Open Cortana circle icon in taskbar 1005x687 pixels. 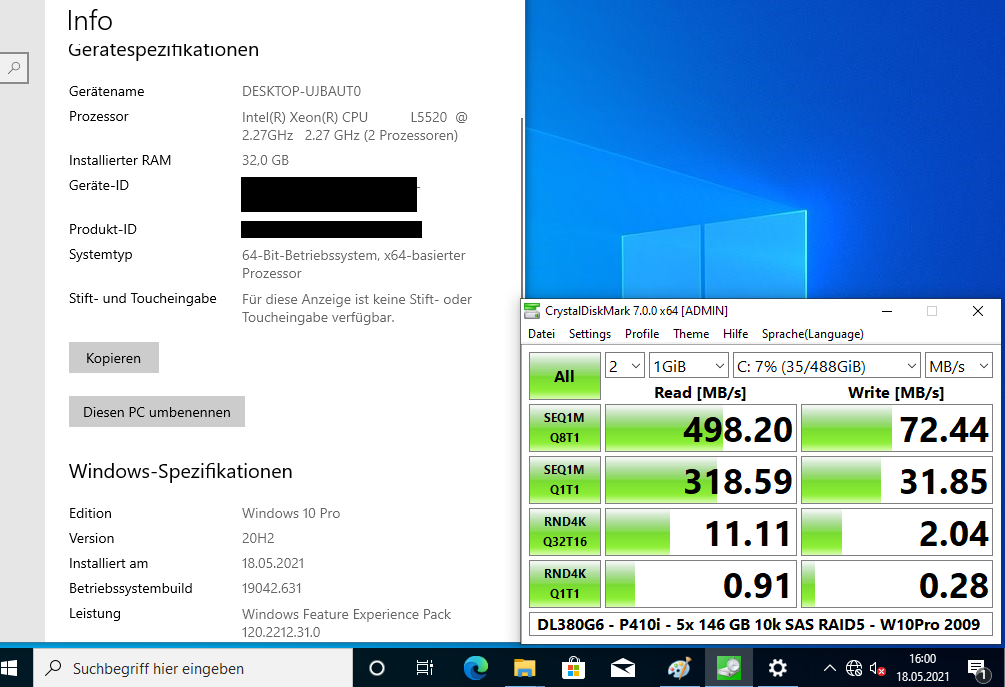point(377,668)
